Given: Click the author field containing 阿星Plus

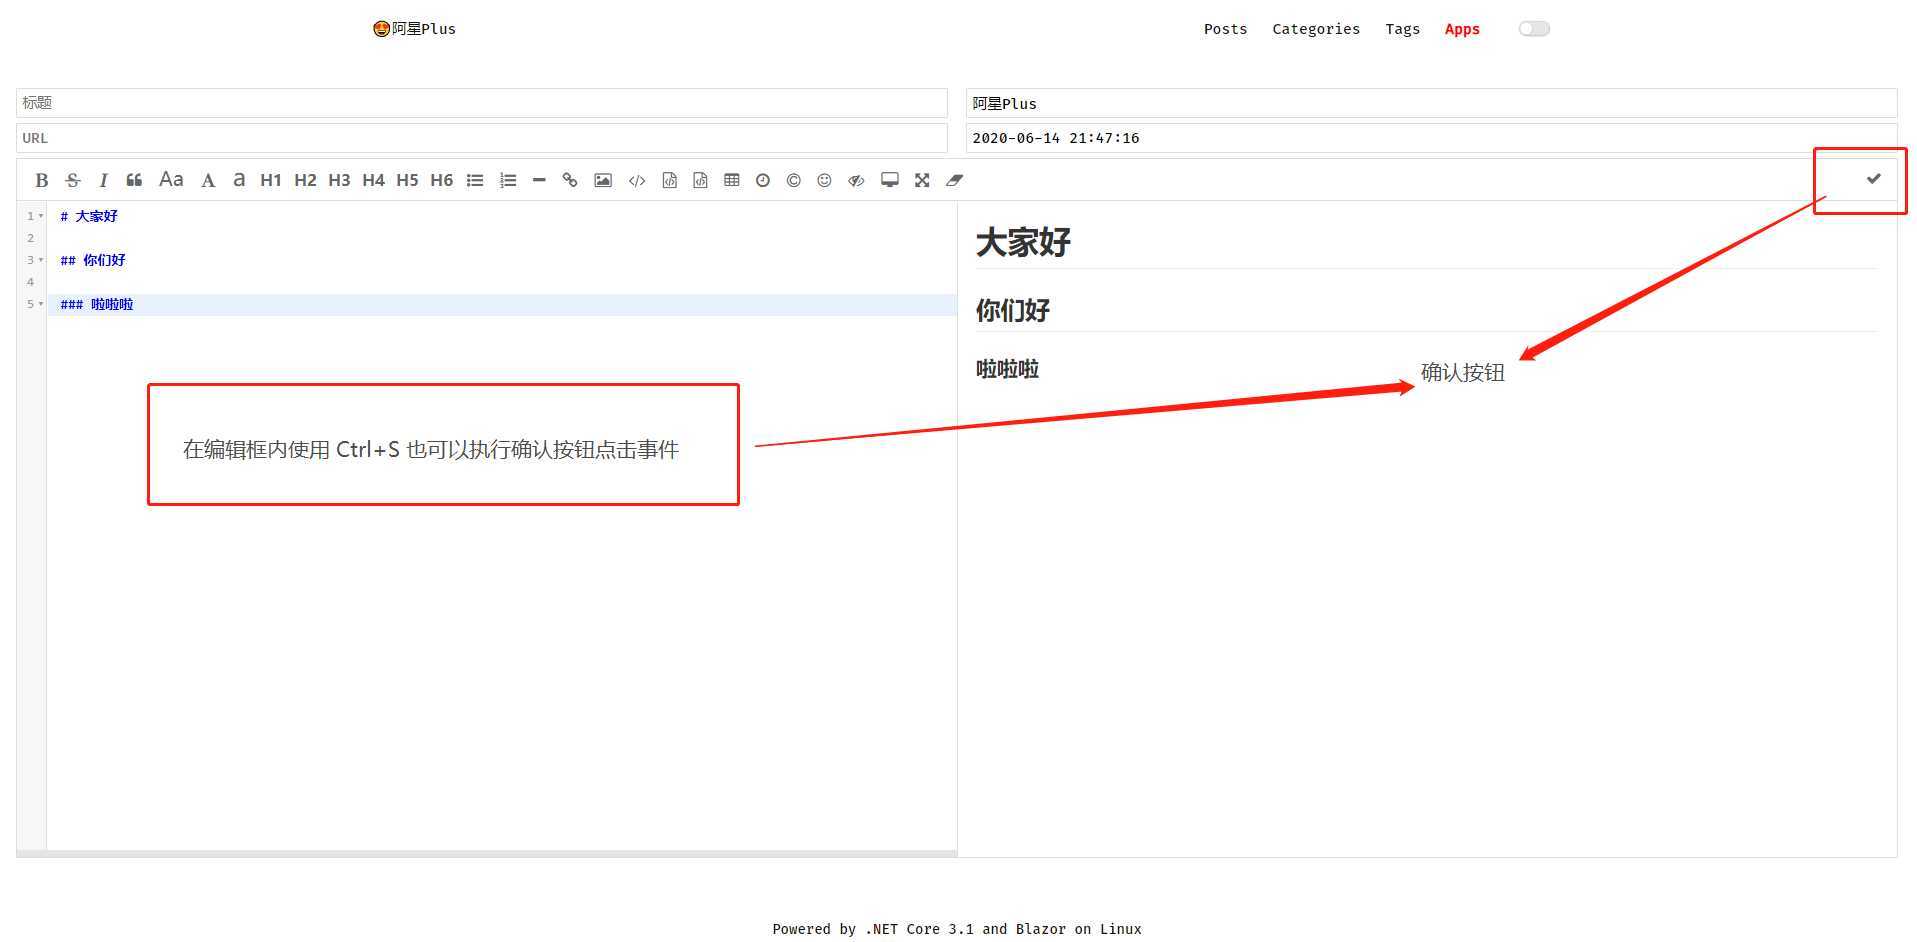Looking at the screenshot, I should coord(1431,103).
